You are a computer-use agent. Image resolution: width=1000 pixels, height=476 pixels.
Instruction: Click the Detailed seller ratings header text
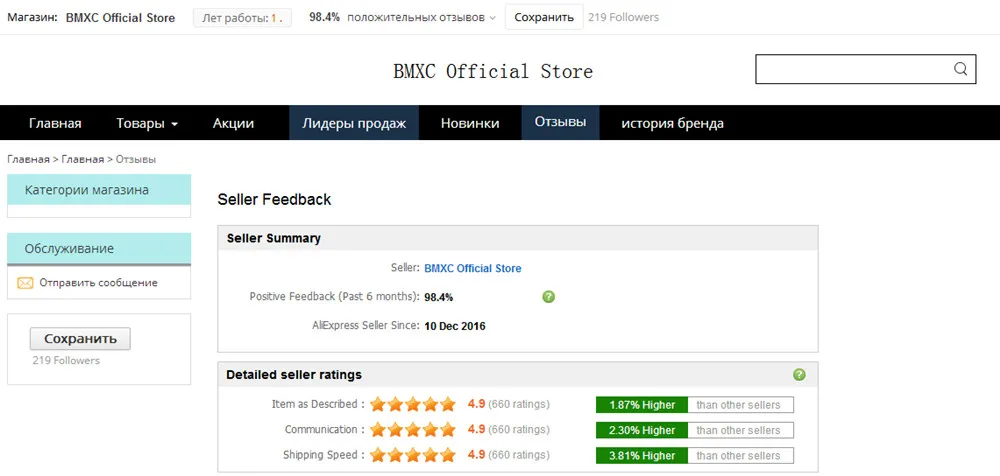294,375
